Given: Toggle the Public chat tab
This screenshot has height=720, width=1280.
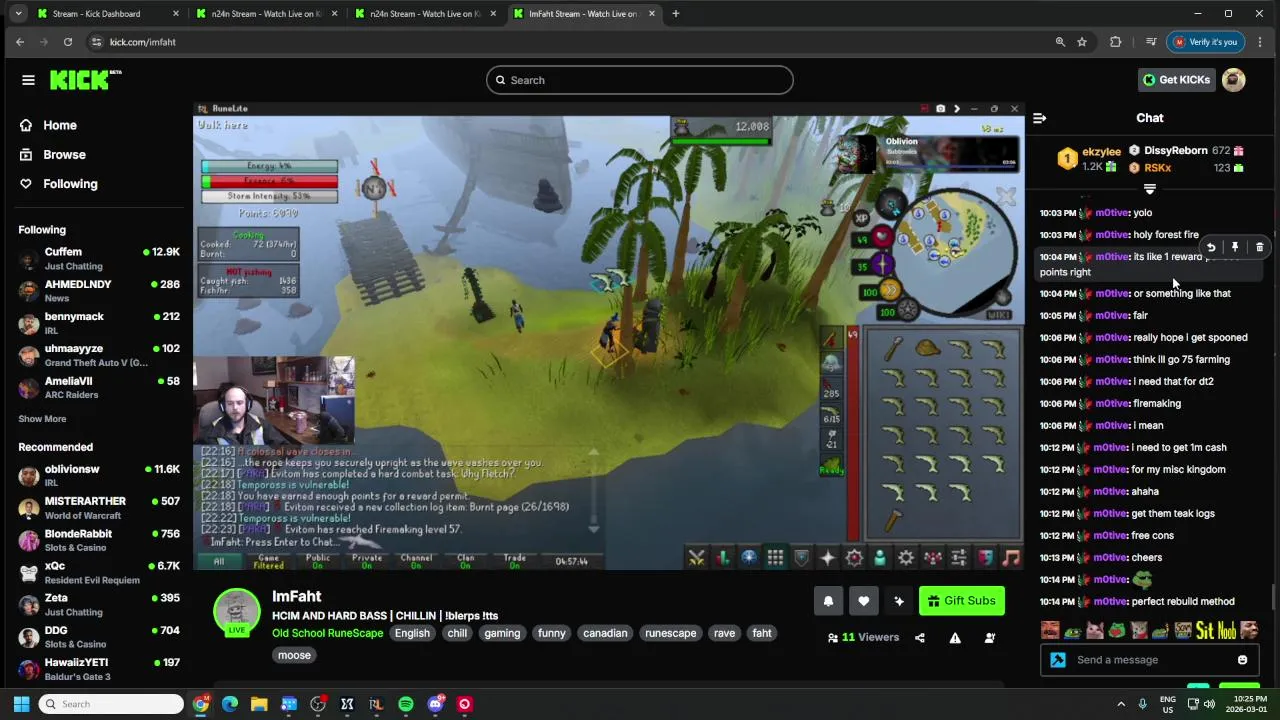Looking at the screenshot, I should pyautogui.click(x=318, y=561).
